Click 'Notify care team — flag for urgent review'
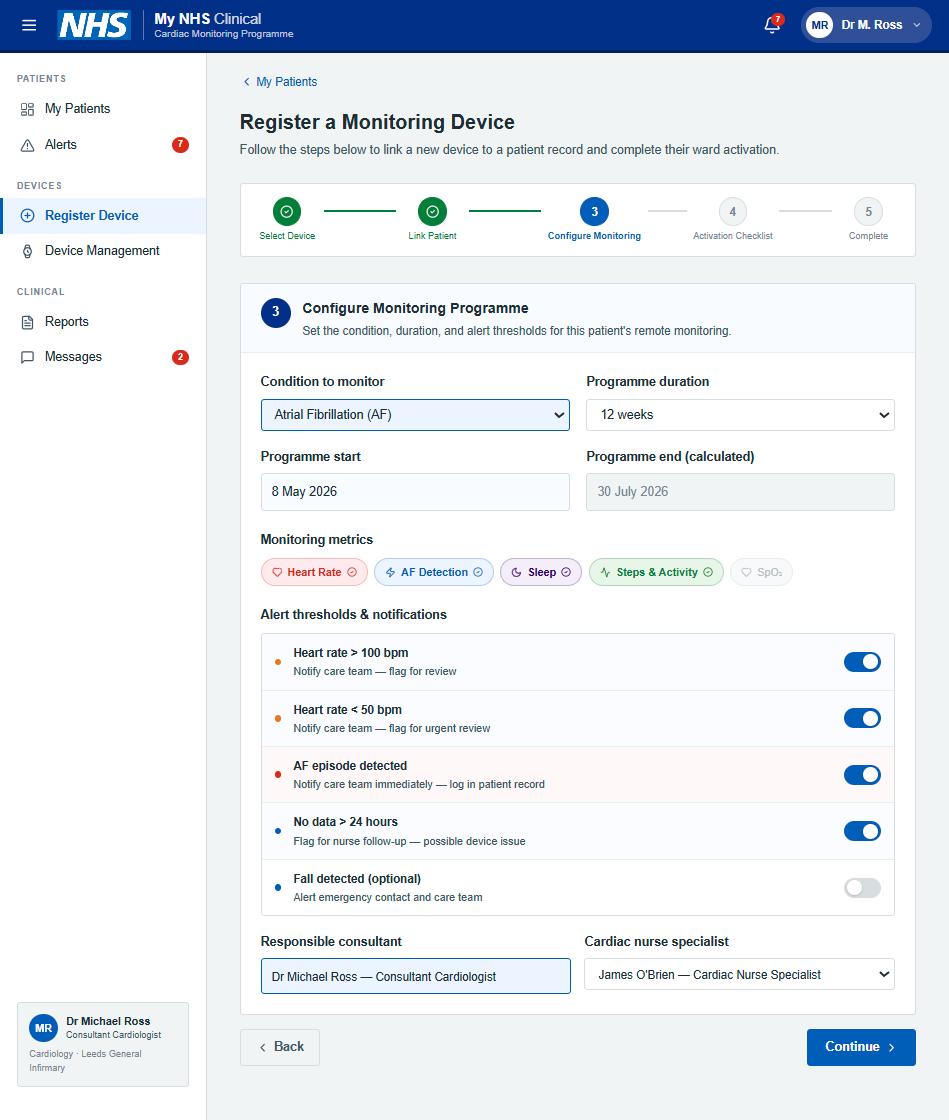The height and width of the screenshot is (1120, 949). pos(392,729)
